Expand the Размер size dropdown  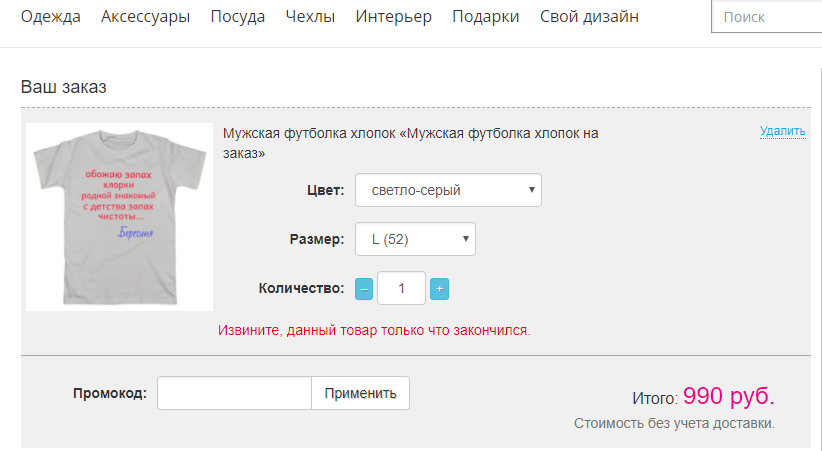click(415, 239)
